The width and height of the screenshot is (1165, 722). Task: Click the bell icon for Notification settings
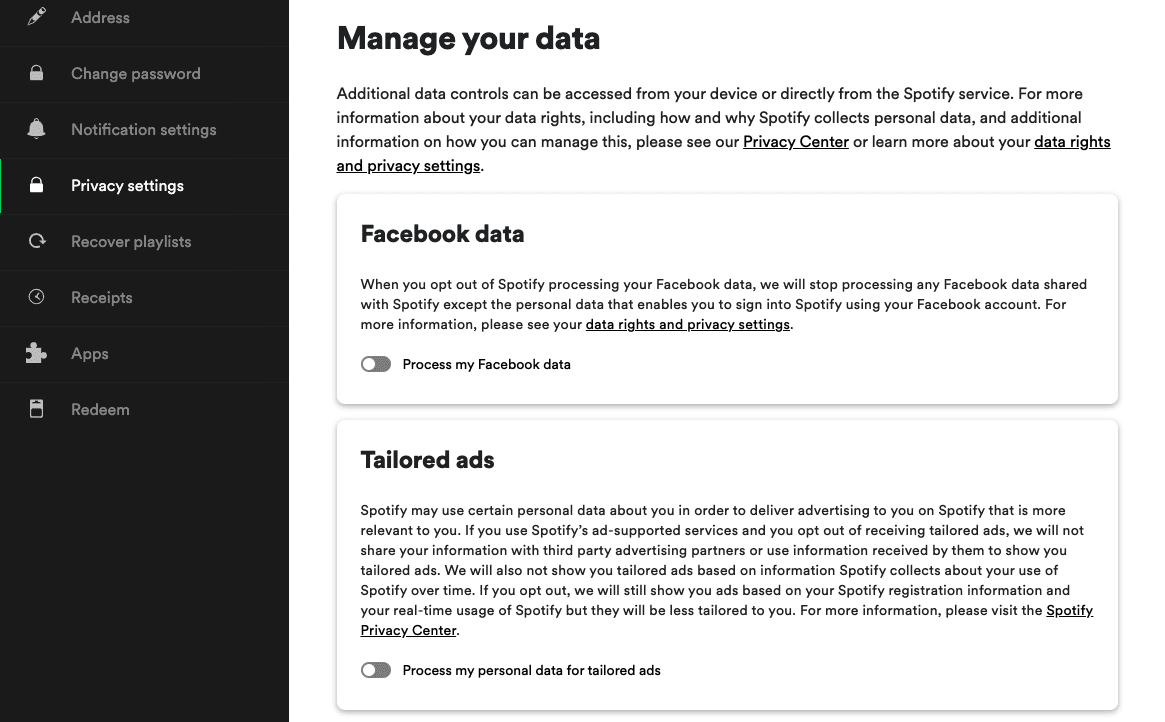point(37,129)
